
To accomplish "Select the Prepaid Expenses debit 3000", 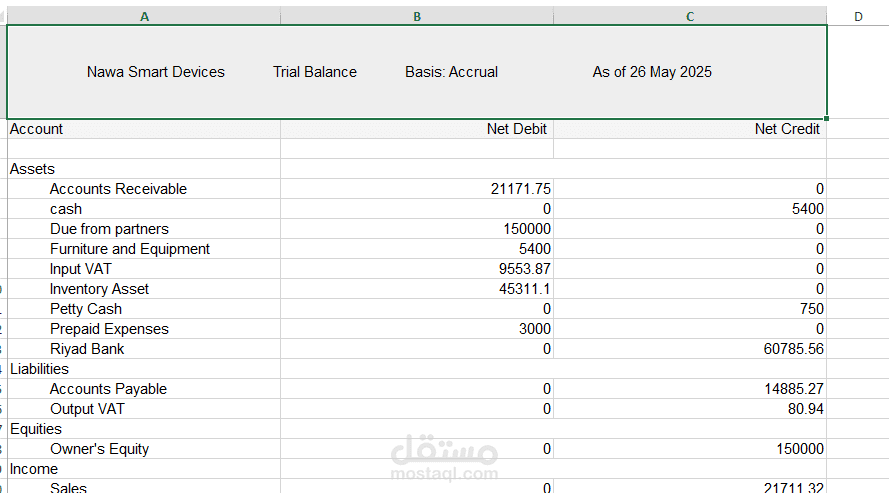I will click(417, 329).
